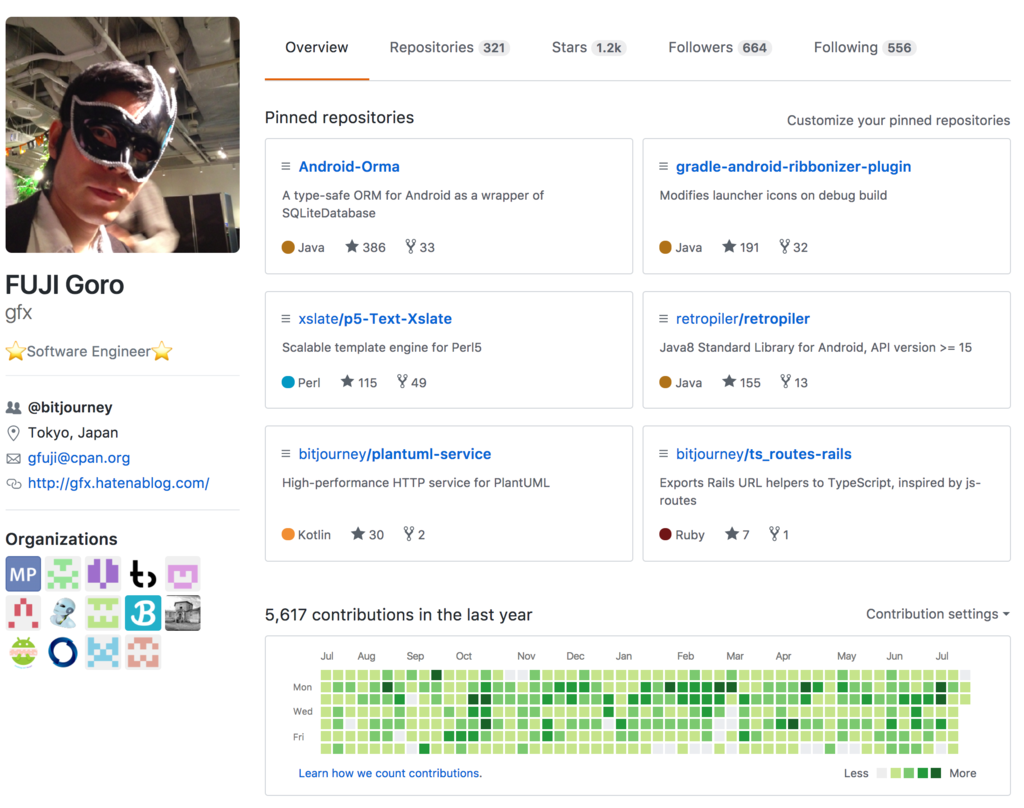Open the Contribution settings dropdown
Image resolution: width=1024 pixels, height=808 pixels.
(x=938, y=614)
